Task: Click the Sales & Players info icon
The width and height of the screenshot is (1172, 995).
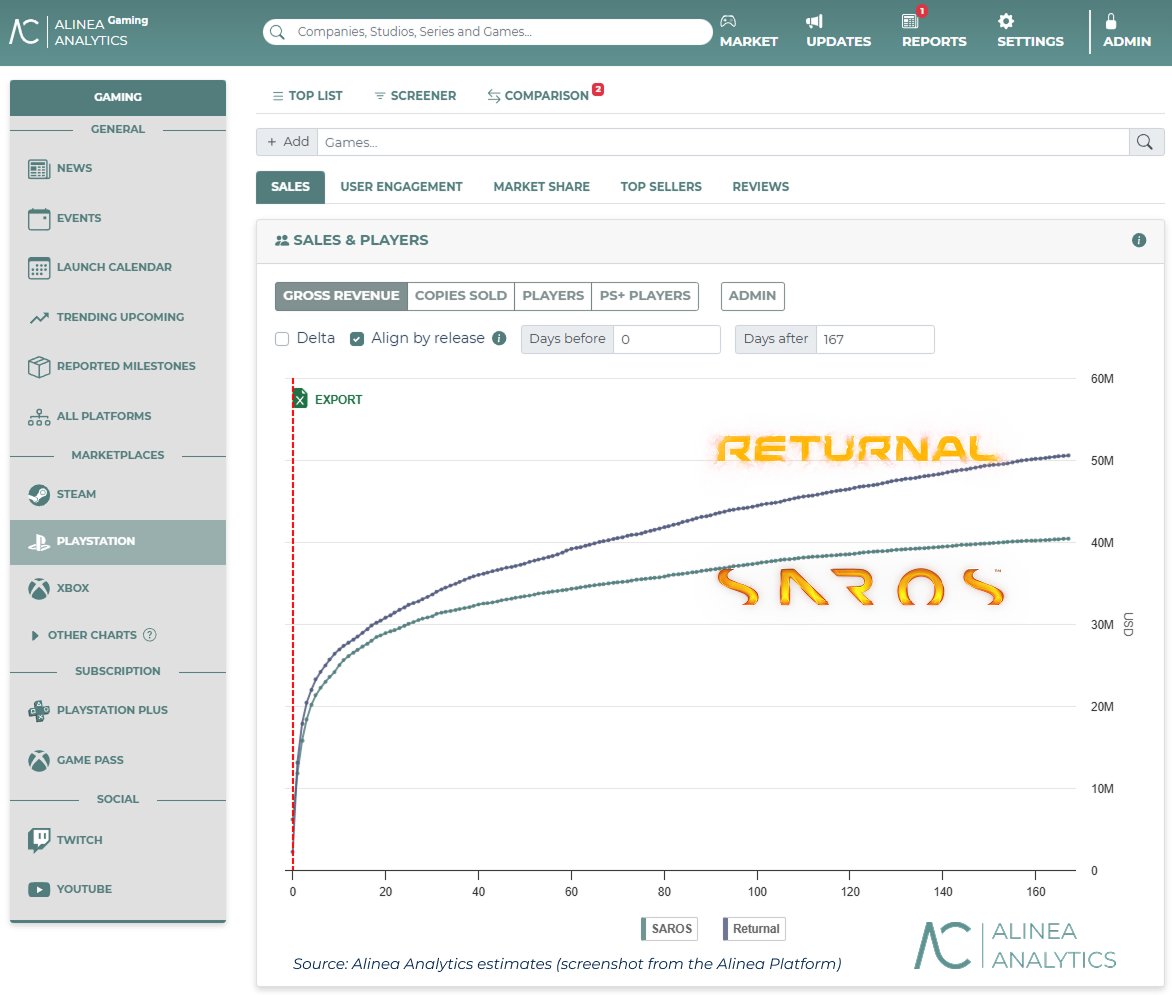Action: (x=1138, y=240)
